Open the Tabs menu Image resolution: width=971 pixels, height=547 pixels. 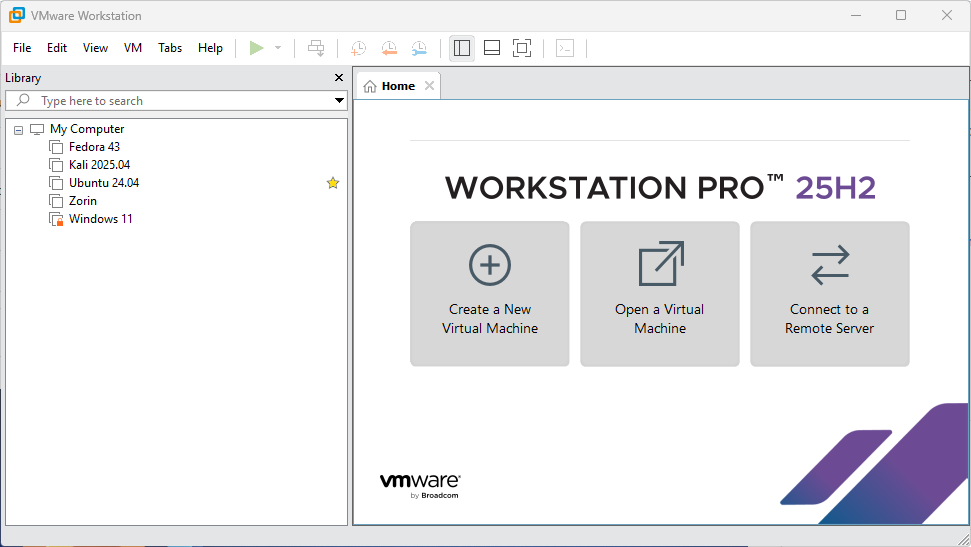[170, 48]
